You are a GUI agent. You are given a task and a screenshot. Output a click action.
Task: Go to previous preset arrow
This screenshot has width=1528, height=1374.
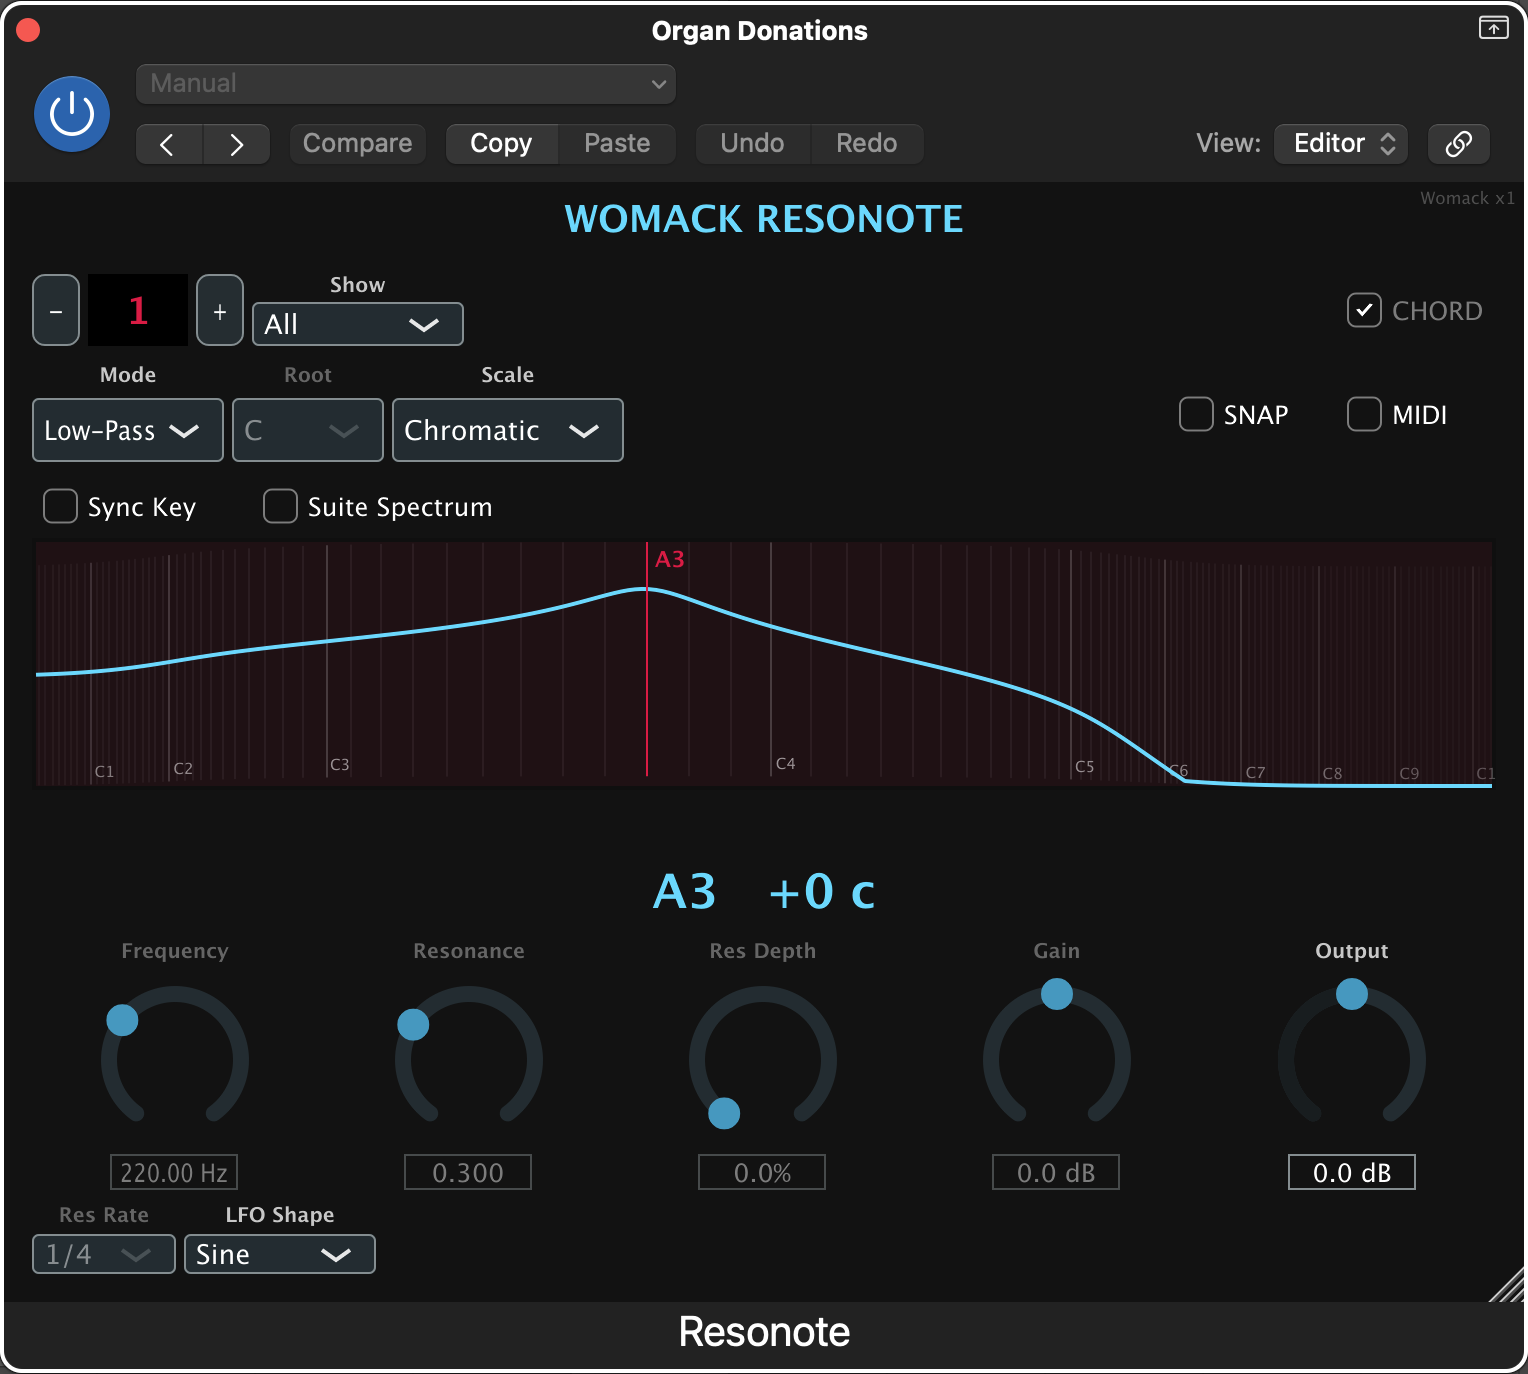click(x=169, y=144)
